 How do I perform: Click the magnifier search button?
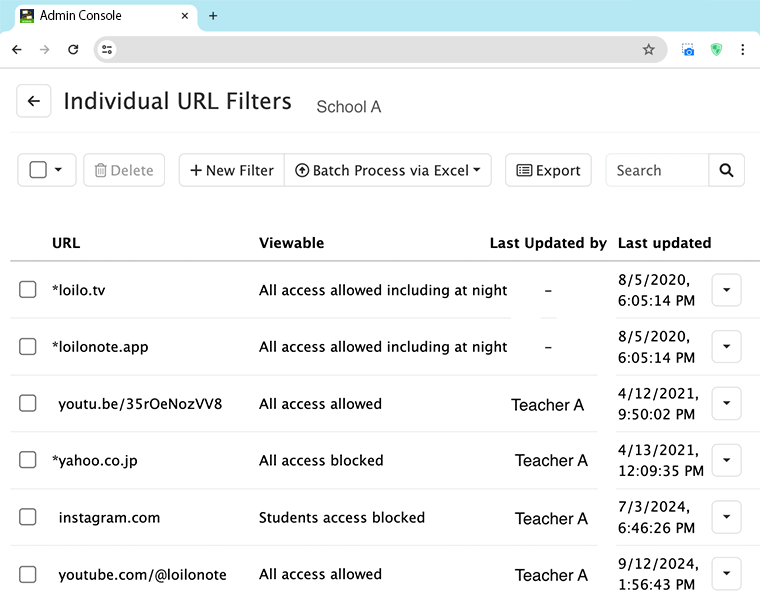pos(726,170)
